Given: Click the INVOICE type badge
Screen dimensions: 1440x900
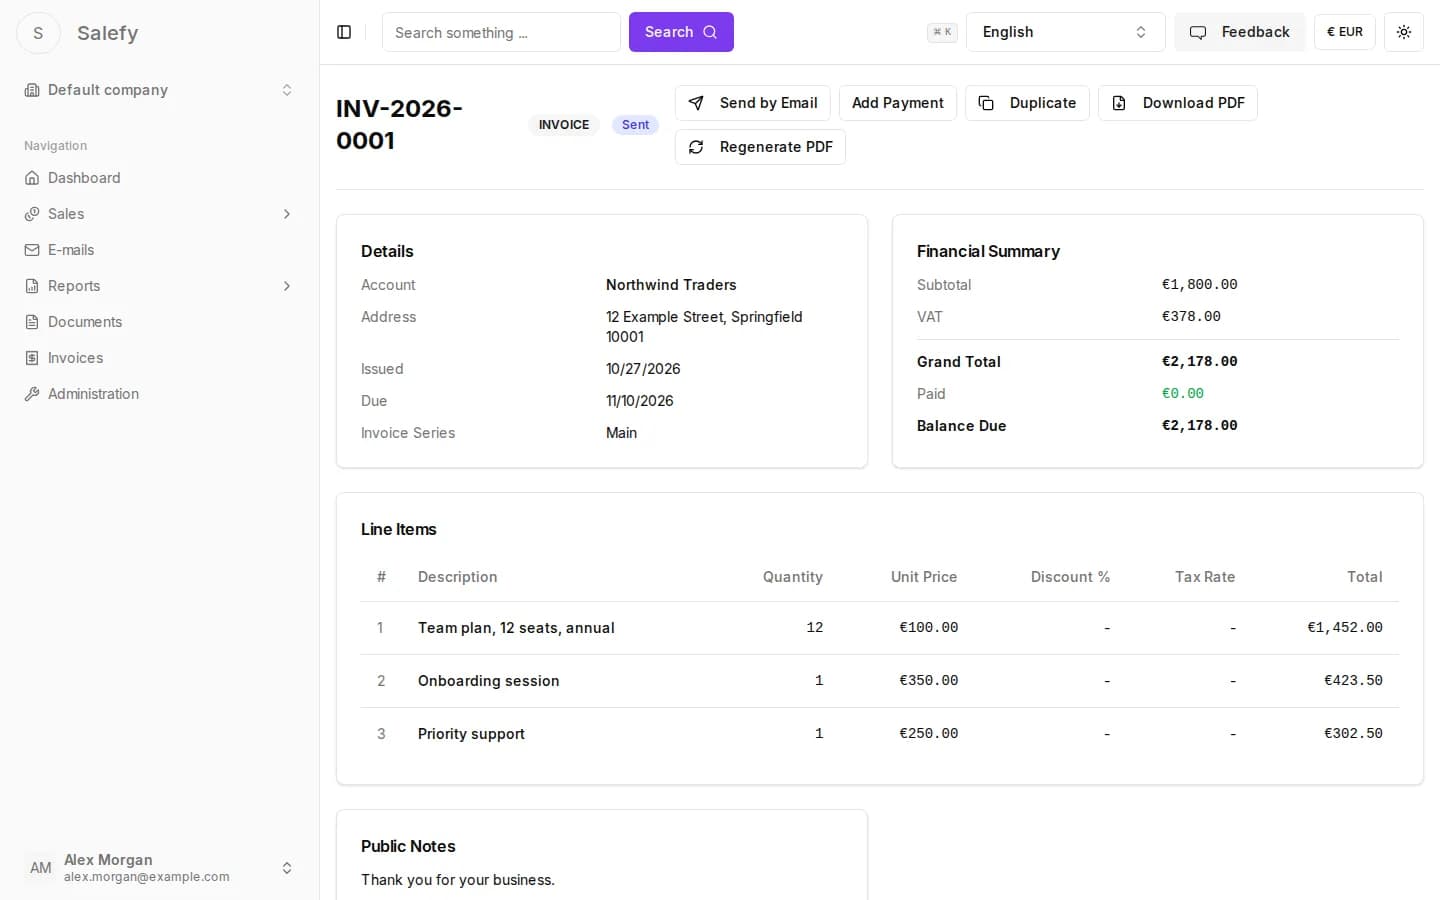Looking at the screenshot, I should coord(564,125).
